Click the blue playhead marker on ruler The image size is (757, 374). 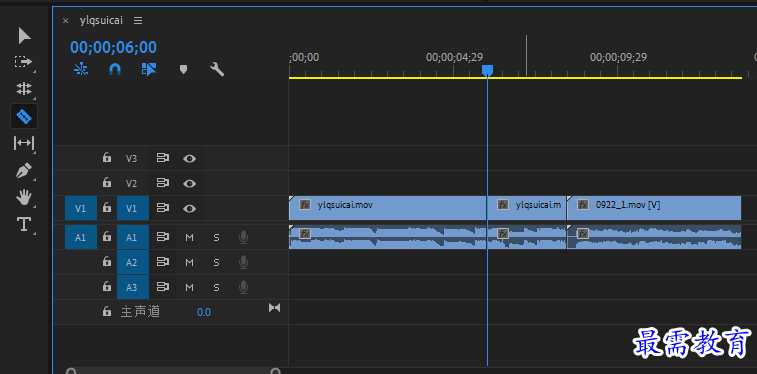[488, 71]
